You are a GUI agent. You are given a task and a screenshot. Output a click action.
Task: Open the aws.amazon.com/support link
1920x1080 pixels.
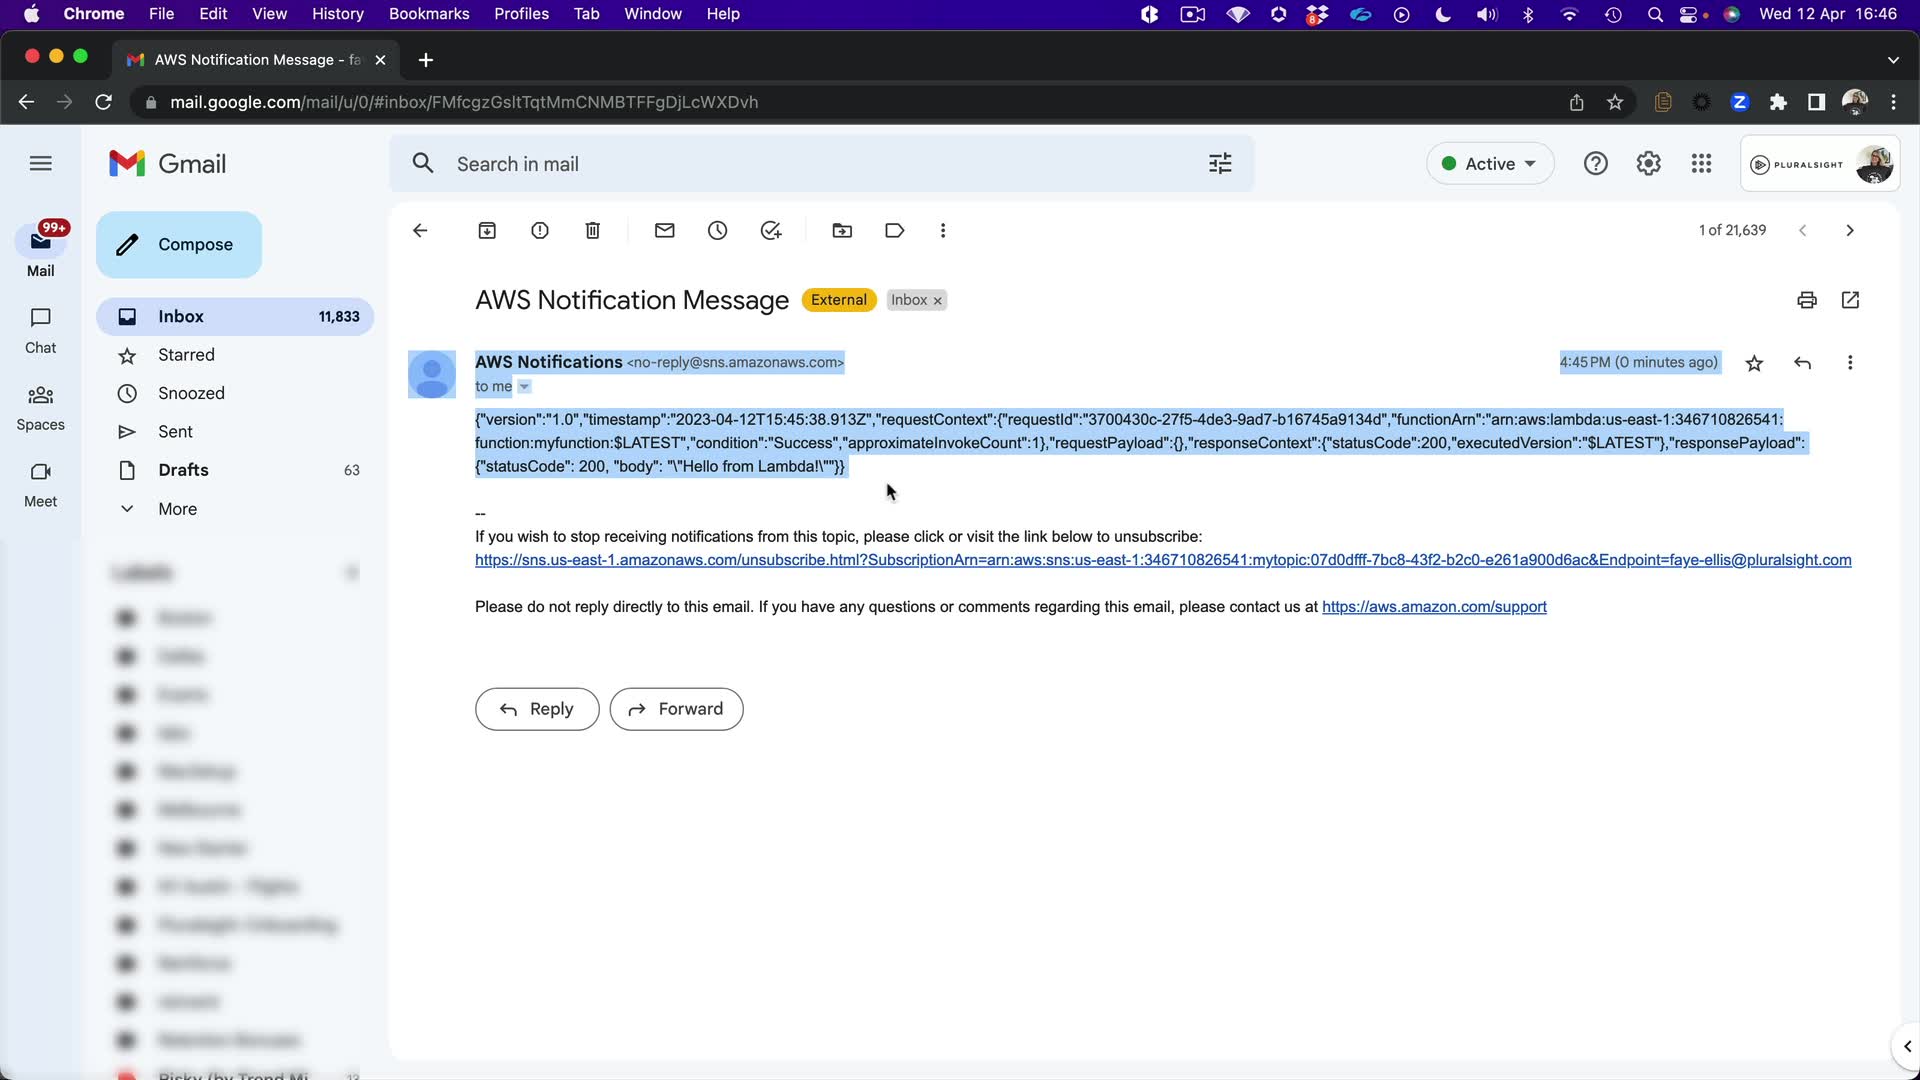pos(1434,607)
